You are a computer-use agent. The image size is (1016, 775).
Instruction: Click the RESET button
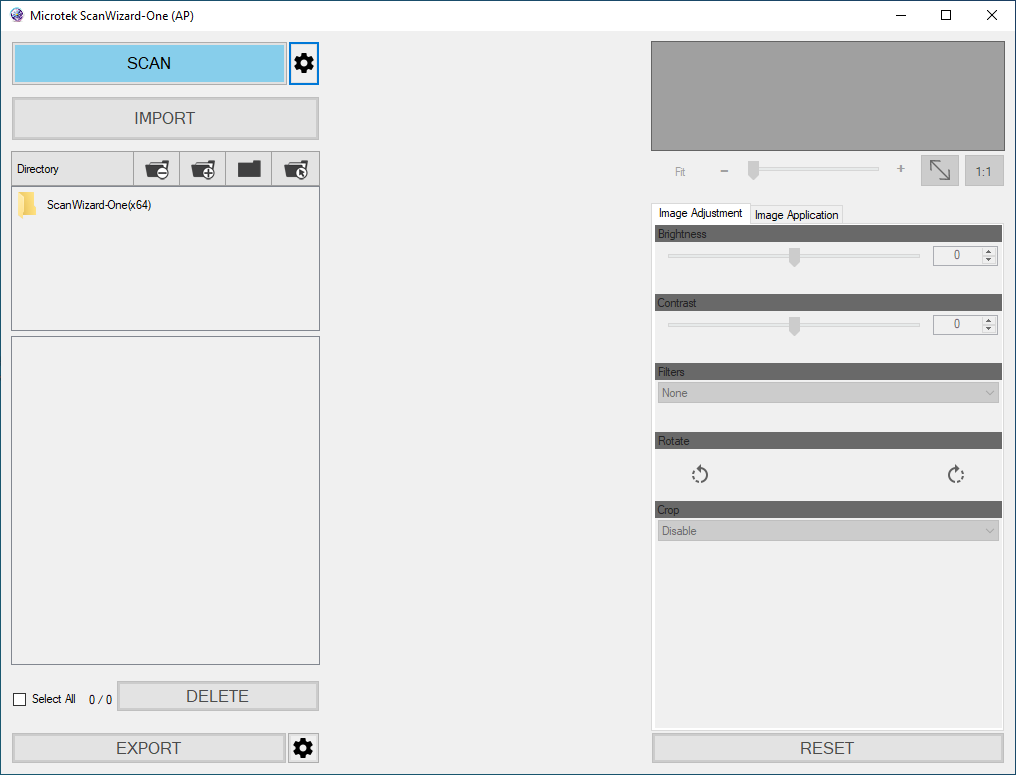tap(827, 747)
